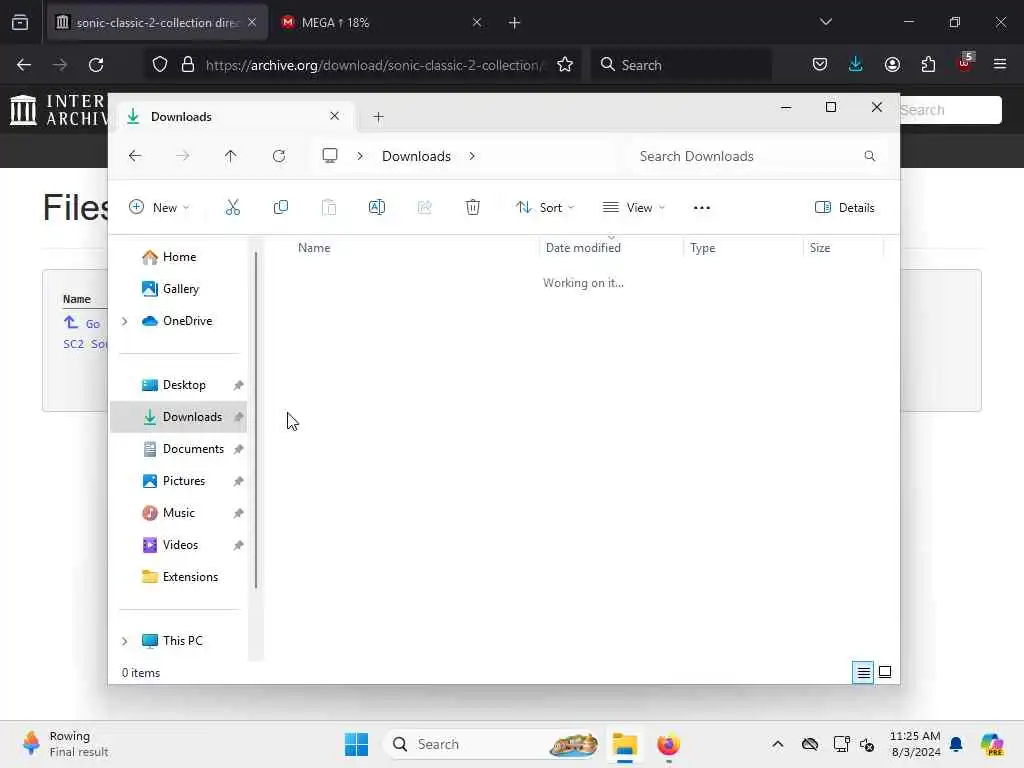Click Firefox tracking protection shield icon
Screen dimensions: 1024x768
[160, 65]
